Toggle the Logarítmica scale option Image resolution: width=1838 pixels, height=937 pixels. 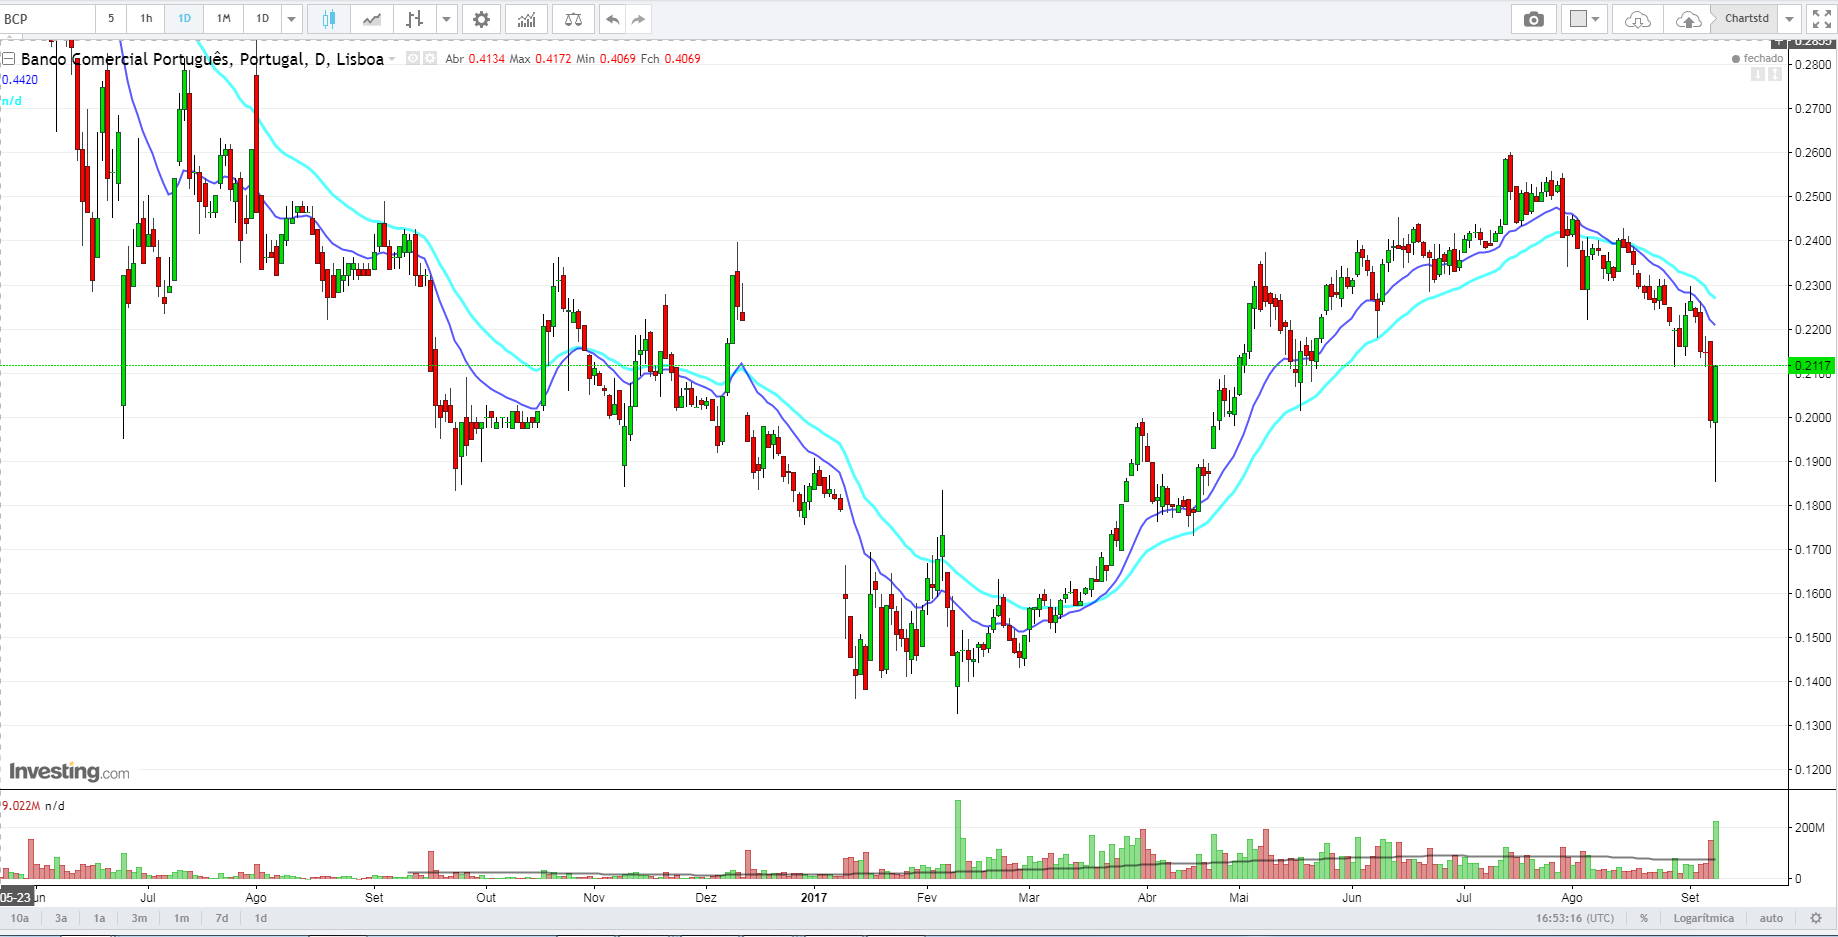(x=1703, y=918)
